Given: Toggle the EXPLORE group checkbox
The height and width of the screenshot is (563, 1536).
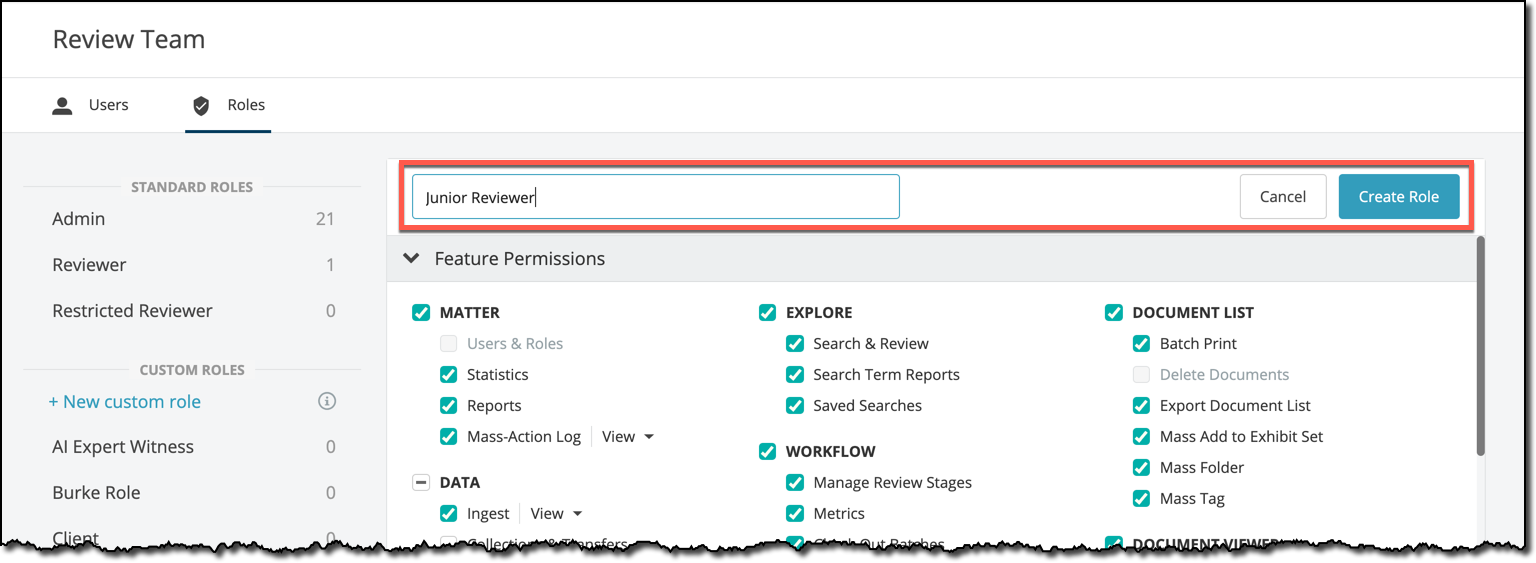Looking at the screenshot, I should pos(767,313).
